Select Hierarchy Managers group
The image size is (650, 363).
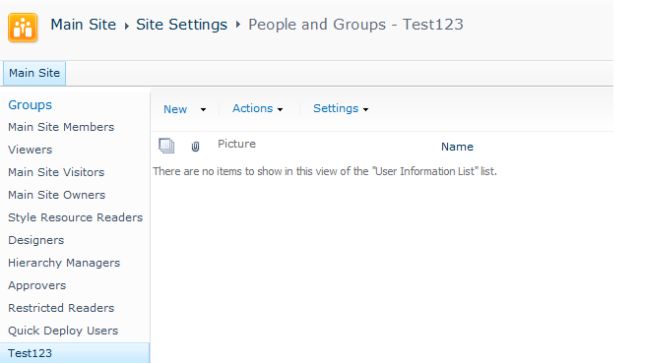64,263
